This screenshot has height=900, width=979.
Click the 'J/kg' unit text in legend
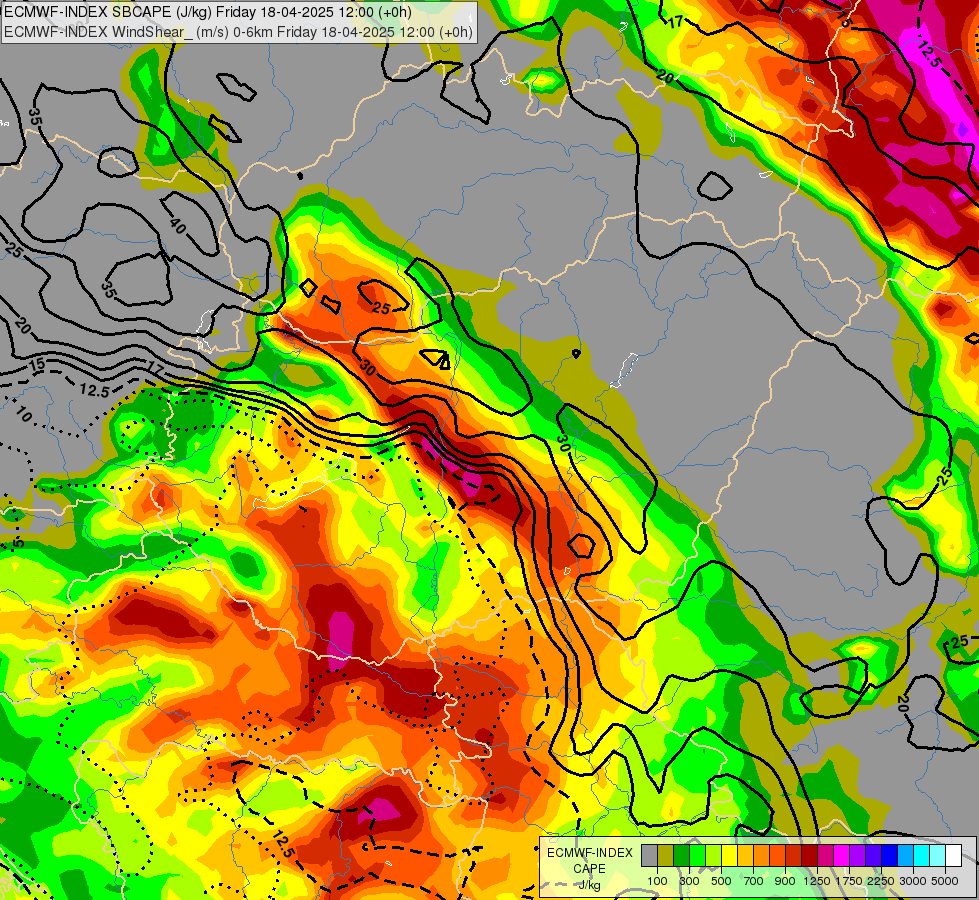click(589, 886)
